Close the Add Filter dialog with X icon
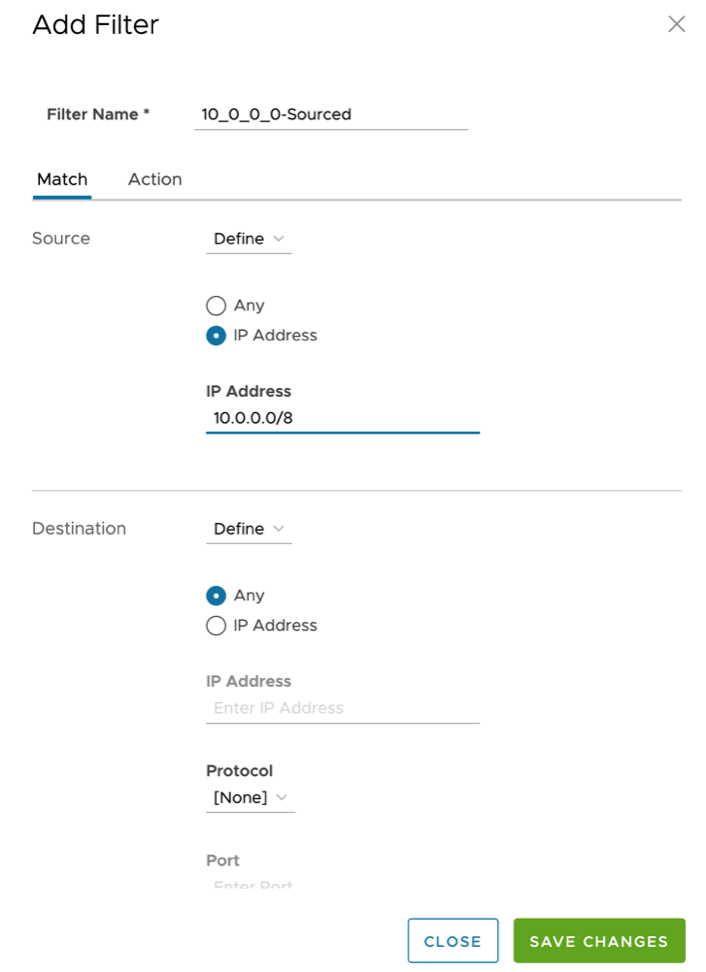Screen dimensions: 706x972 coord(677,24)
